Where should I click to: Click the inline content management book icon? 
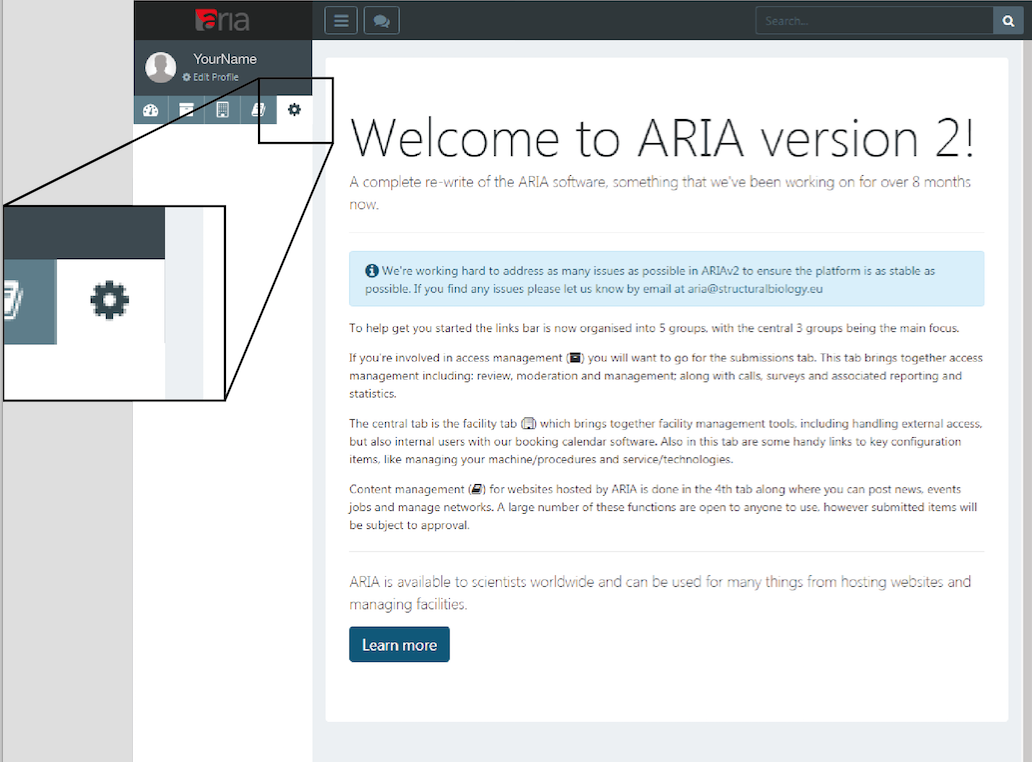477,490
